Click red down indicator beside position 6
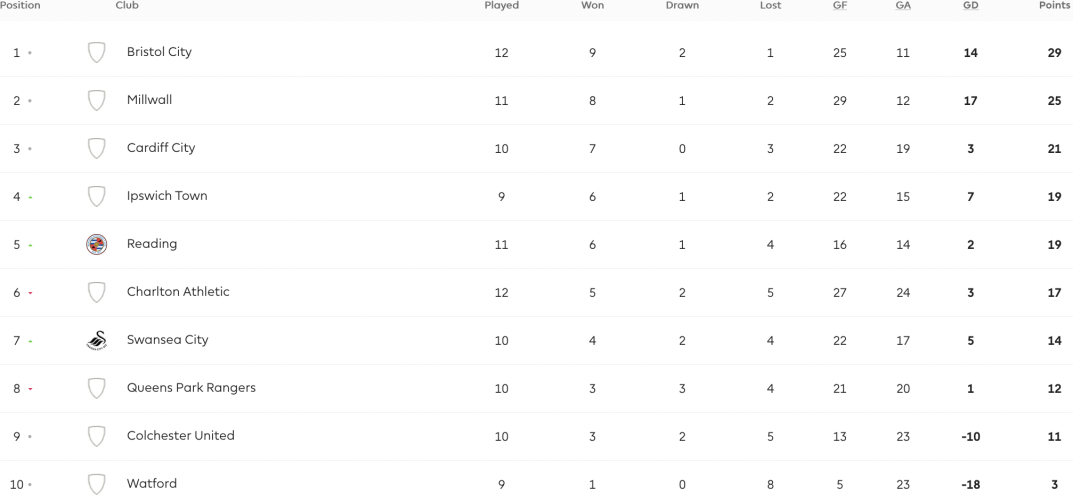The image size is (1073, 500). pos(30,293)
